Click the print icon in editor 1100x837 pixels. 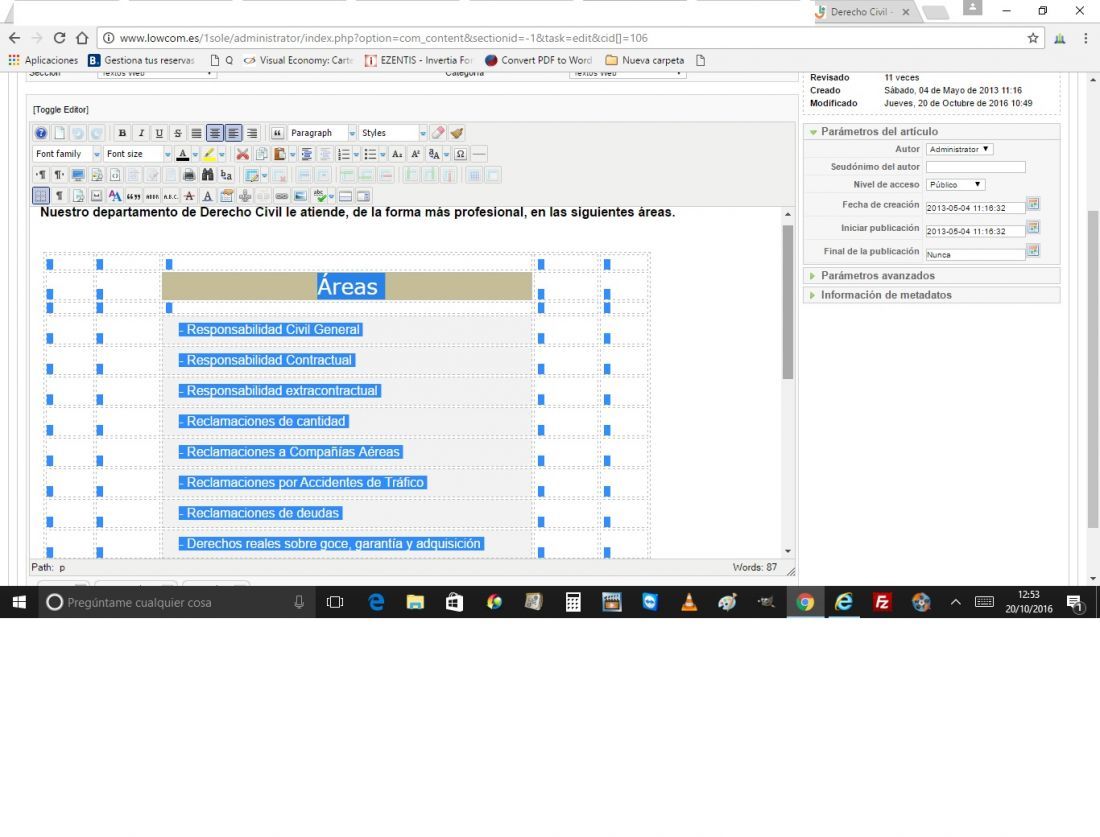(189, 175)
